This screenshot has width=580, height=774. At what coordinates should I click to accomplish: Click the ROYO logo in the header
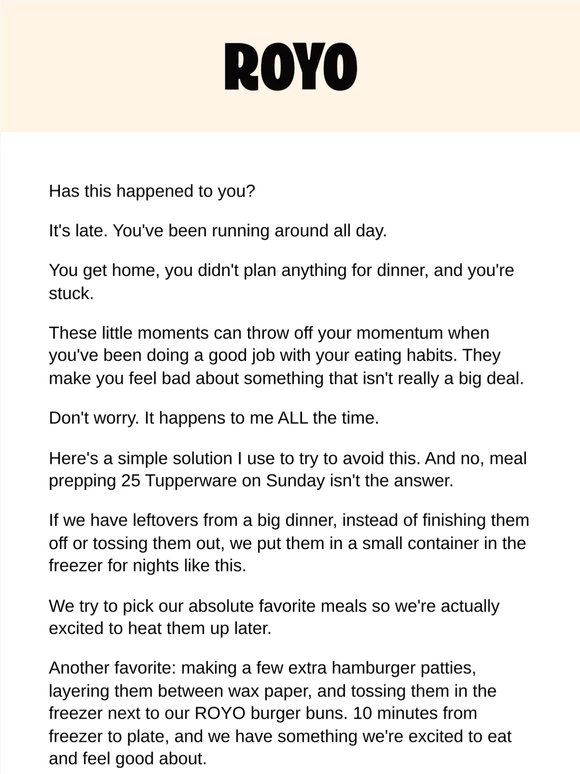click(x=290, y=67)
